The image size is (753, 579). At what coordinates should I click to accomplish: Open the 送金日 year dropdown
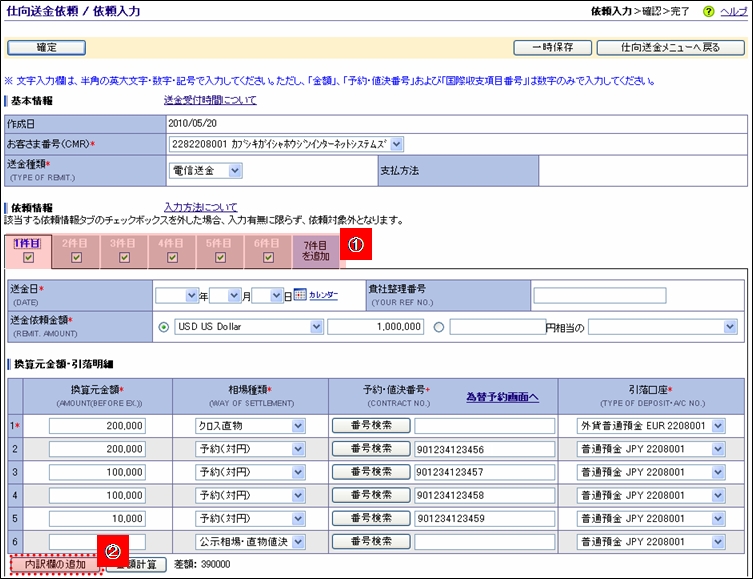click(176, 296)
